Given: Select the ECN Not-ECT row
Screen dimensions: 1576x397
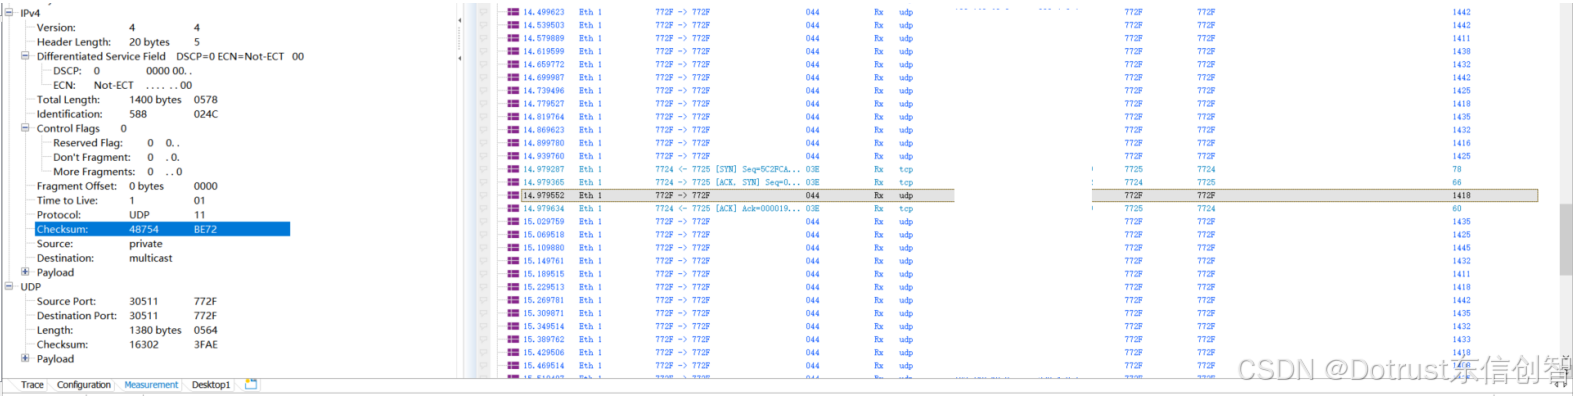Looking at the screenshot, I should tap(122, 85).
